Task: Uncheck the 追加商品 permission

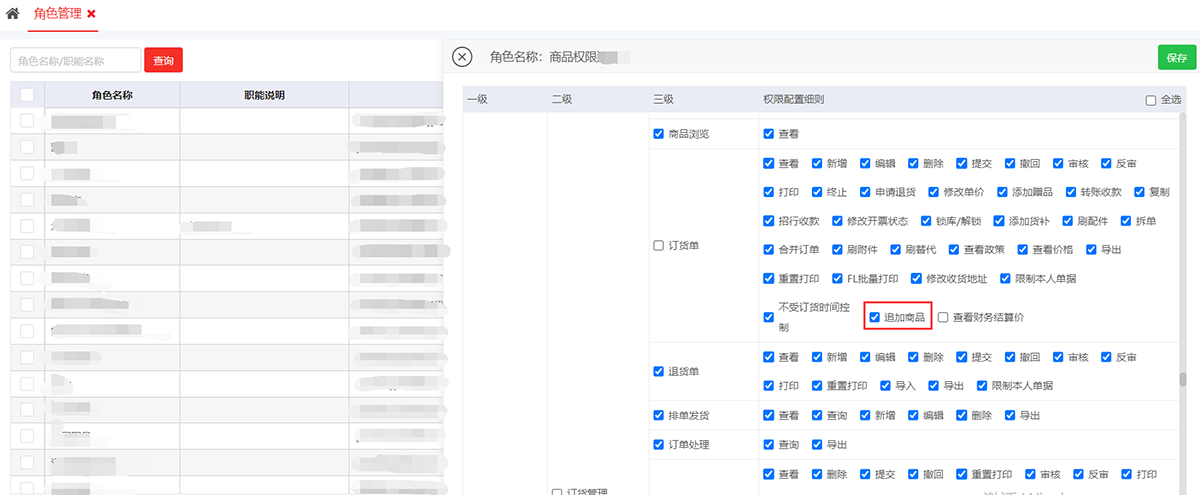Action: [875, 317]
